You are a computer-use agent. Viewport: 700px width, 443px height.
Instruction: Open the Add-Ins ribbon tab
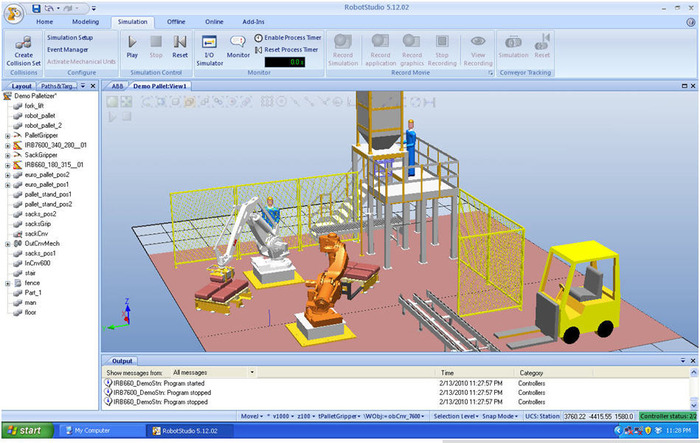[254, 21]
